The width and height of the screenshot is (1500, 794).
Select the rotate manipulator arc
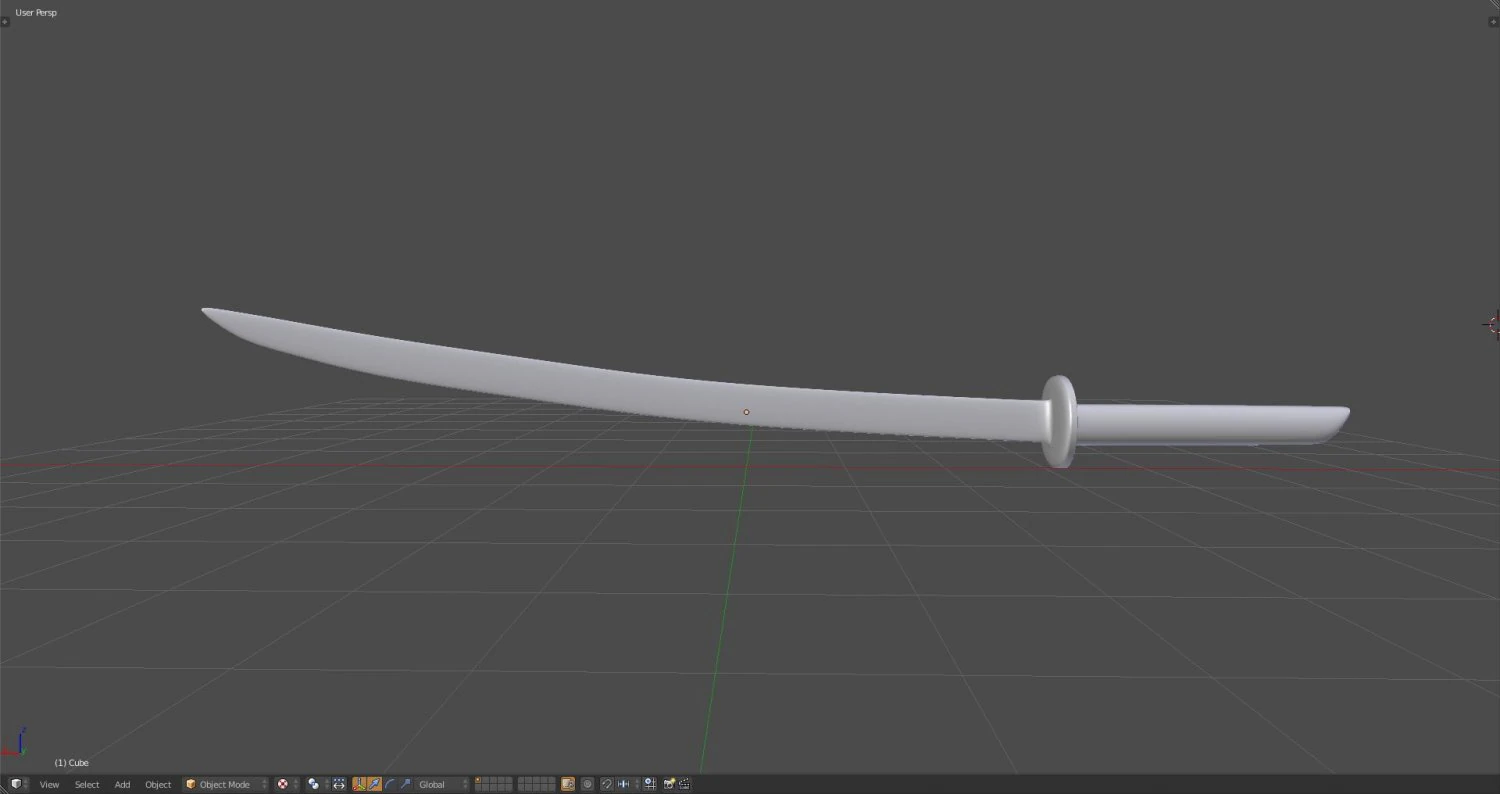coord(390,785)
